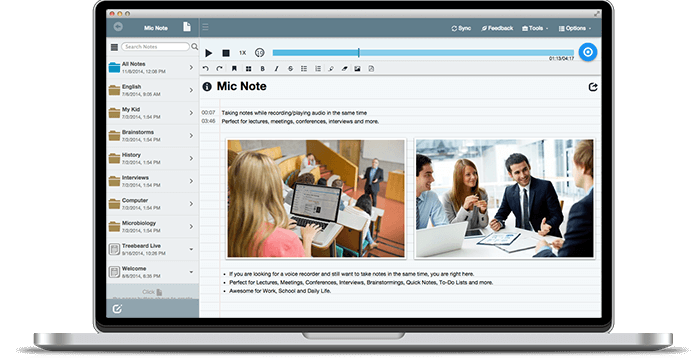
Task: Toggle italic formatting
Action: coord(276,69)
